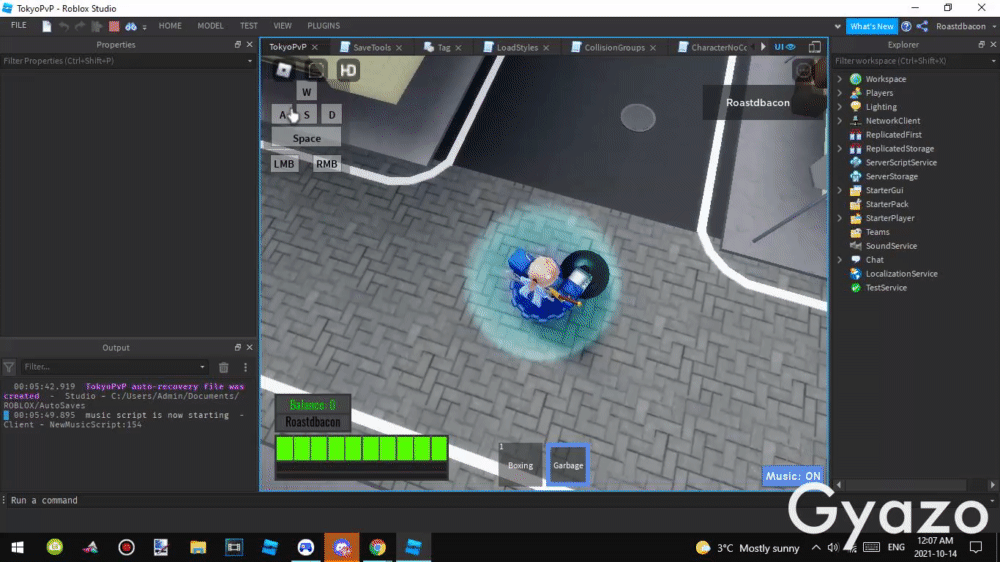Image resolution: width=1000 pixels, height=562 pixels.
Task: Open the Roastdbacon account dropdown
Action: tap(965, 26)
